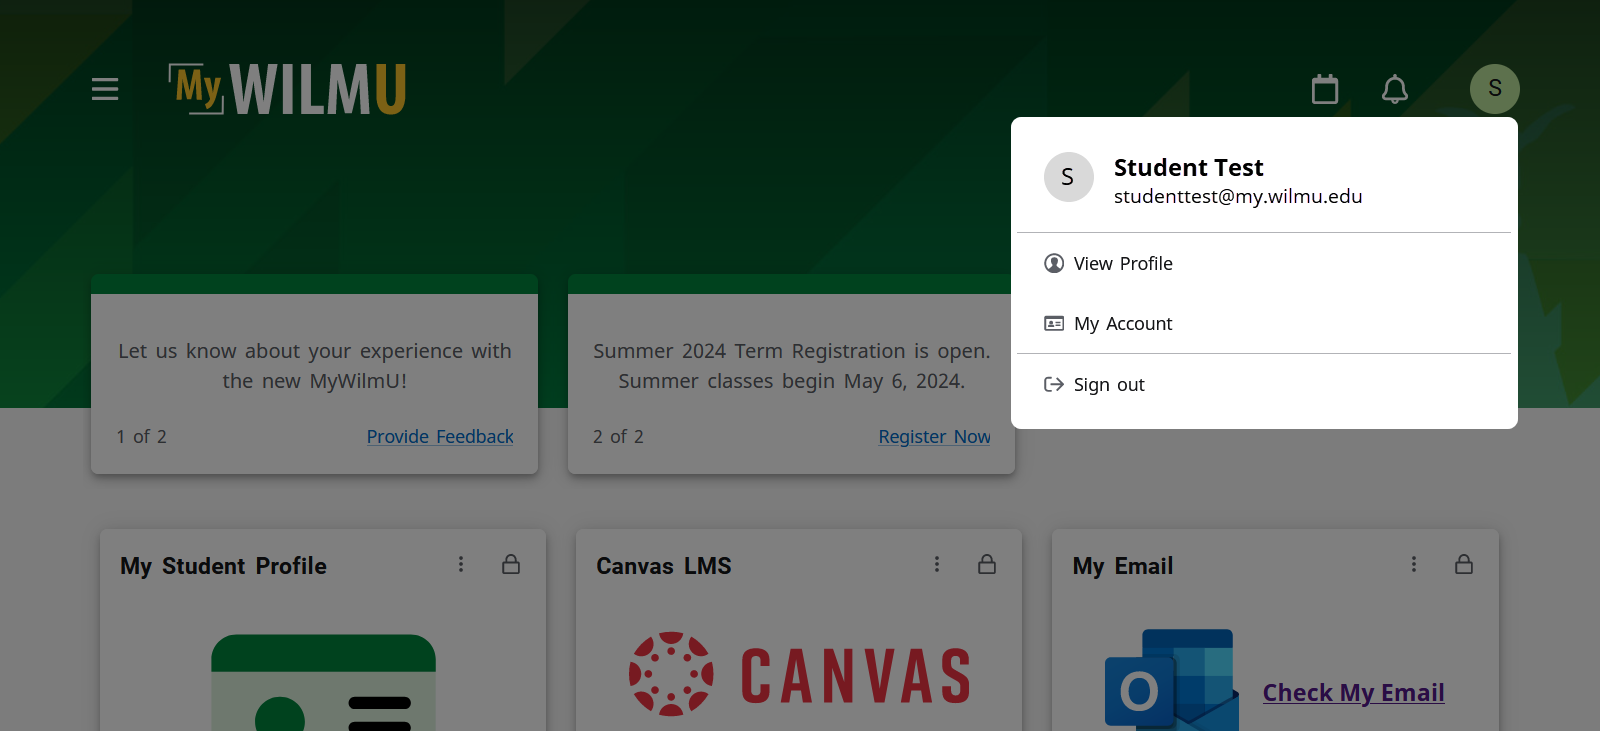Image resolution: width=1600 pixels, height=731 pixels.
Task: Click the green S avatar button
Action: pyautogui.click(x=1495, y=89)
